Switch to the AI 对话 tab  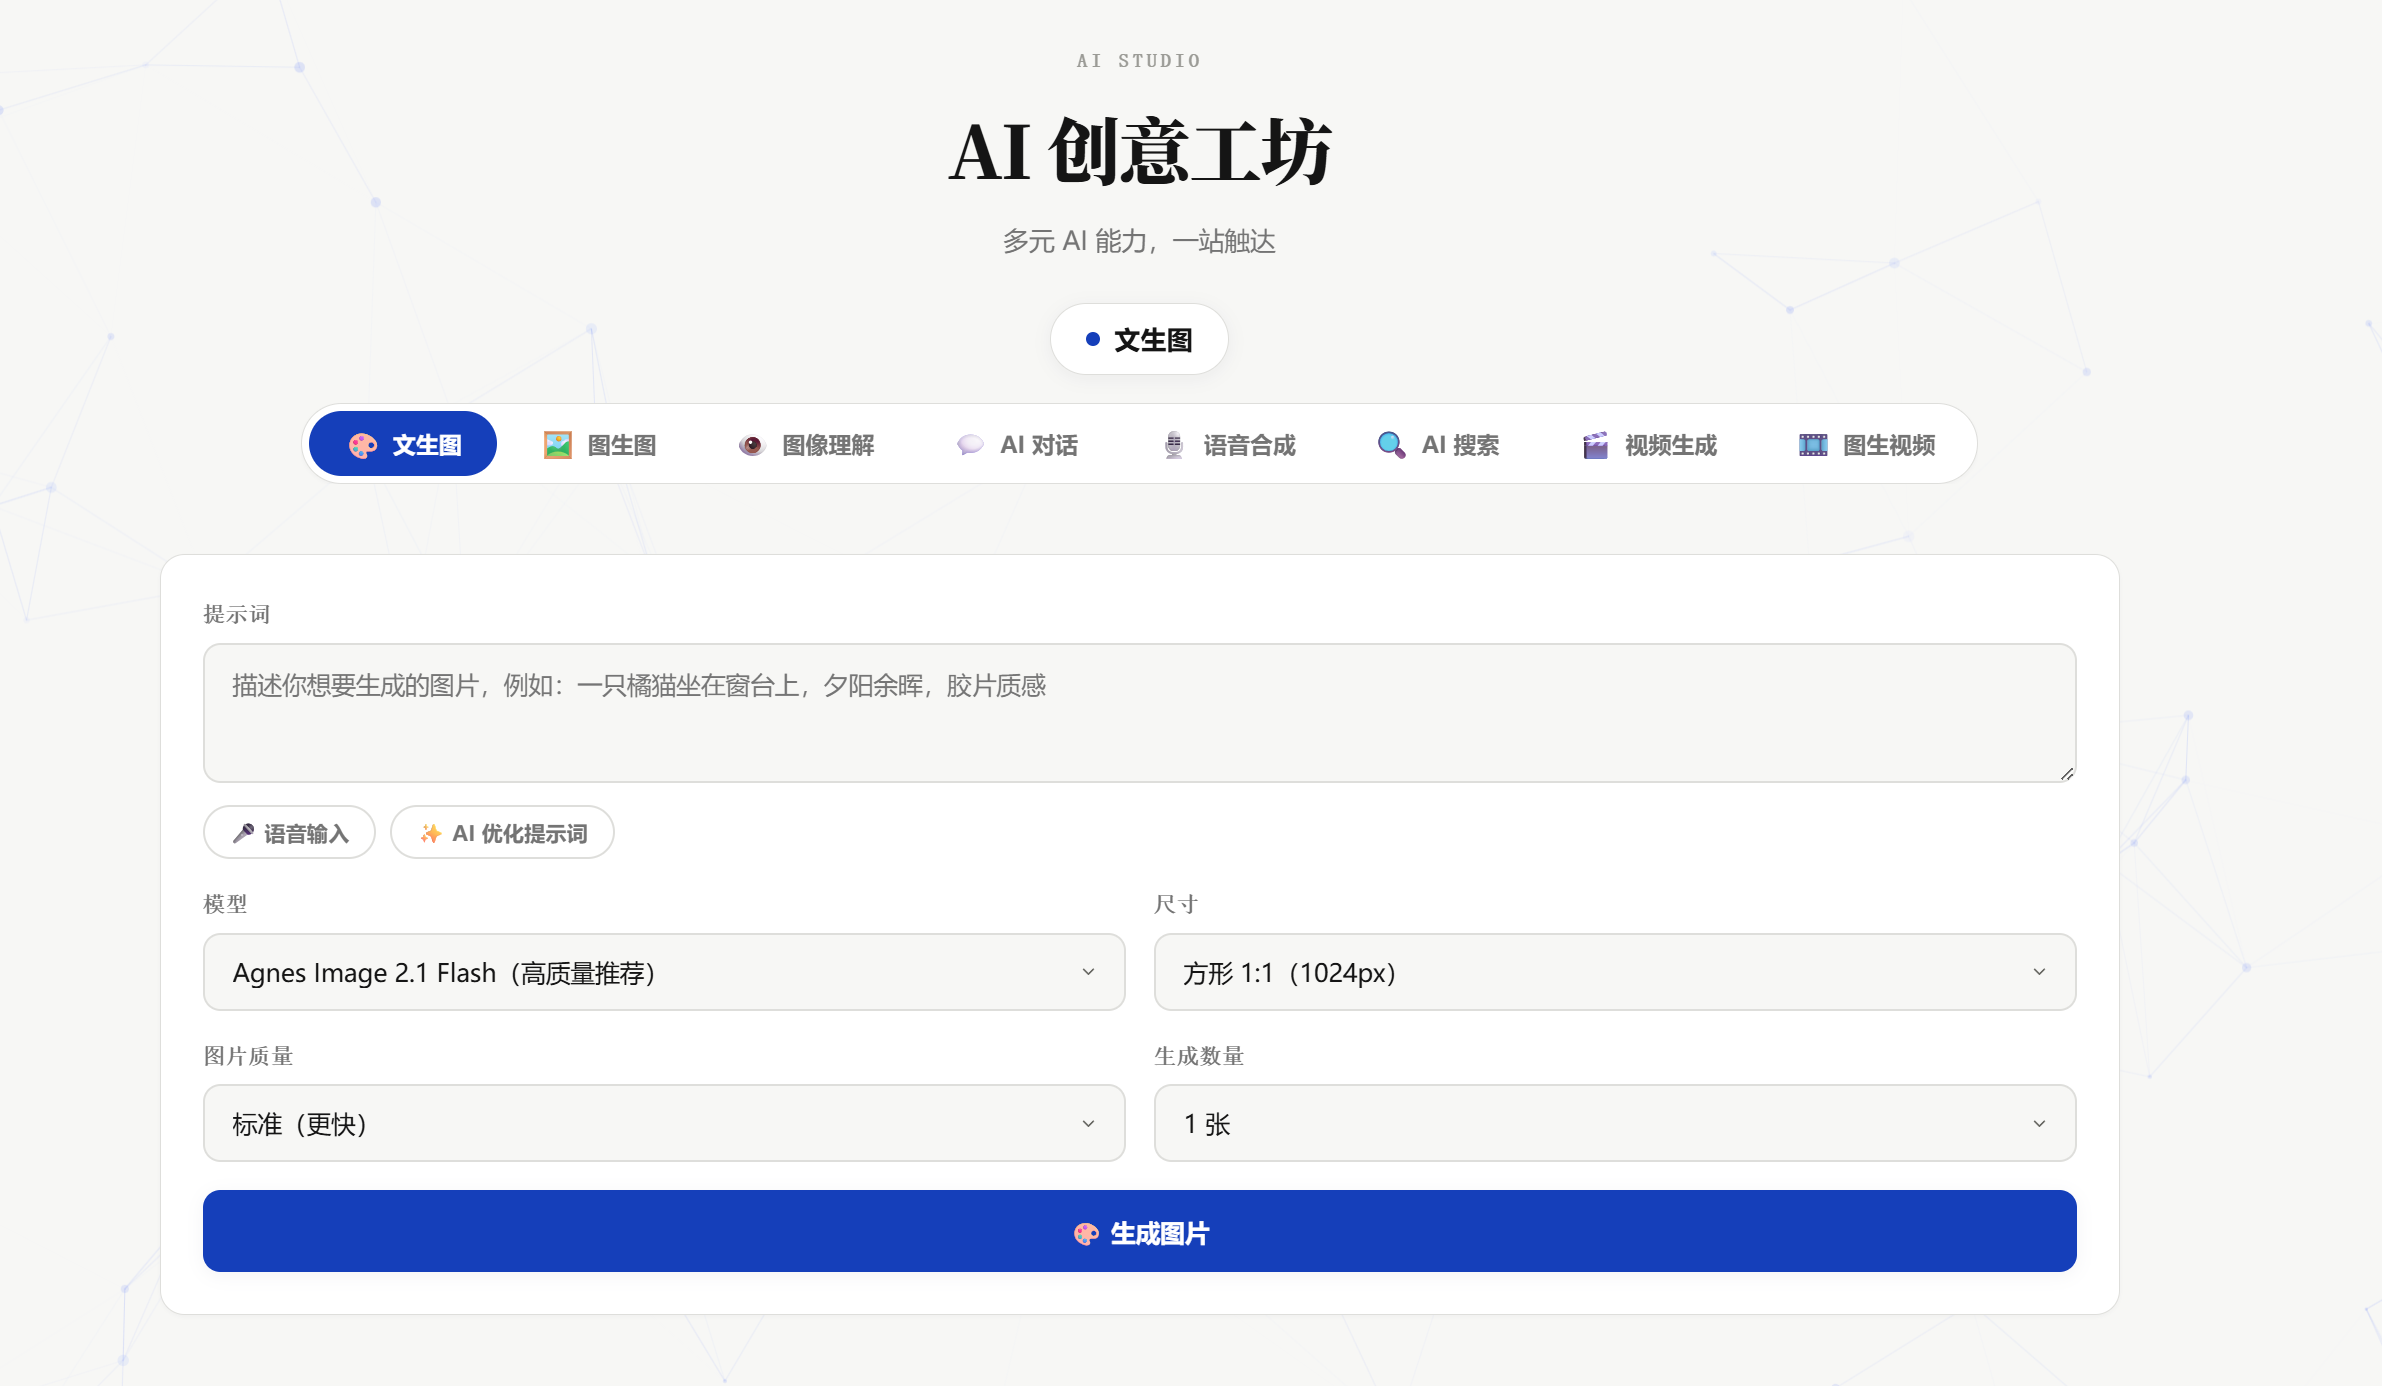pos(1017,444)
